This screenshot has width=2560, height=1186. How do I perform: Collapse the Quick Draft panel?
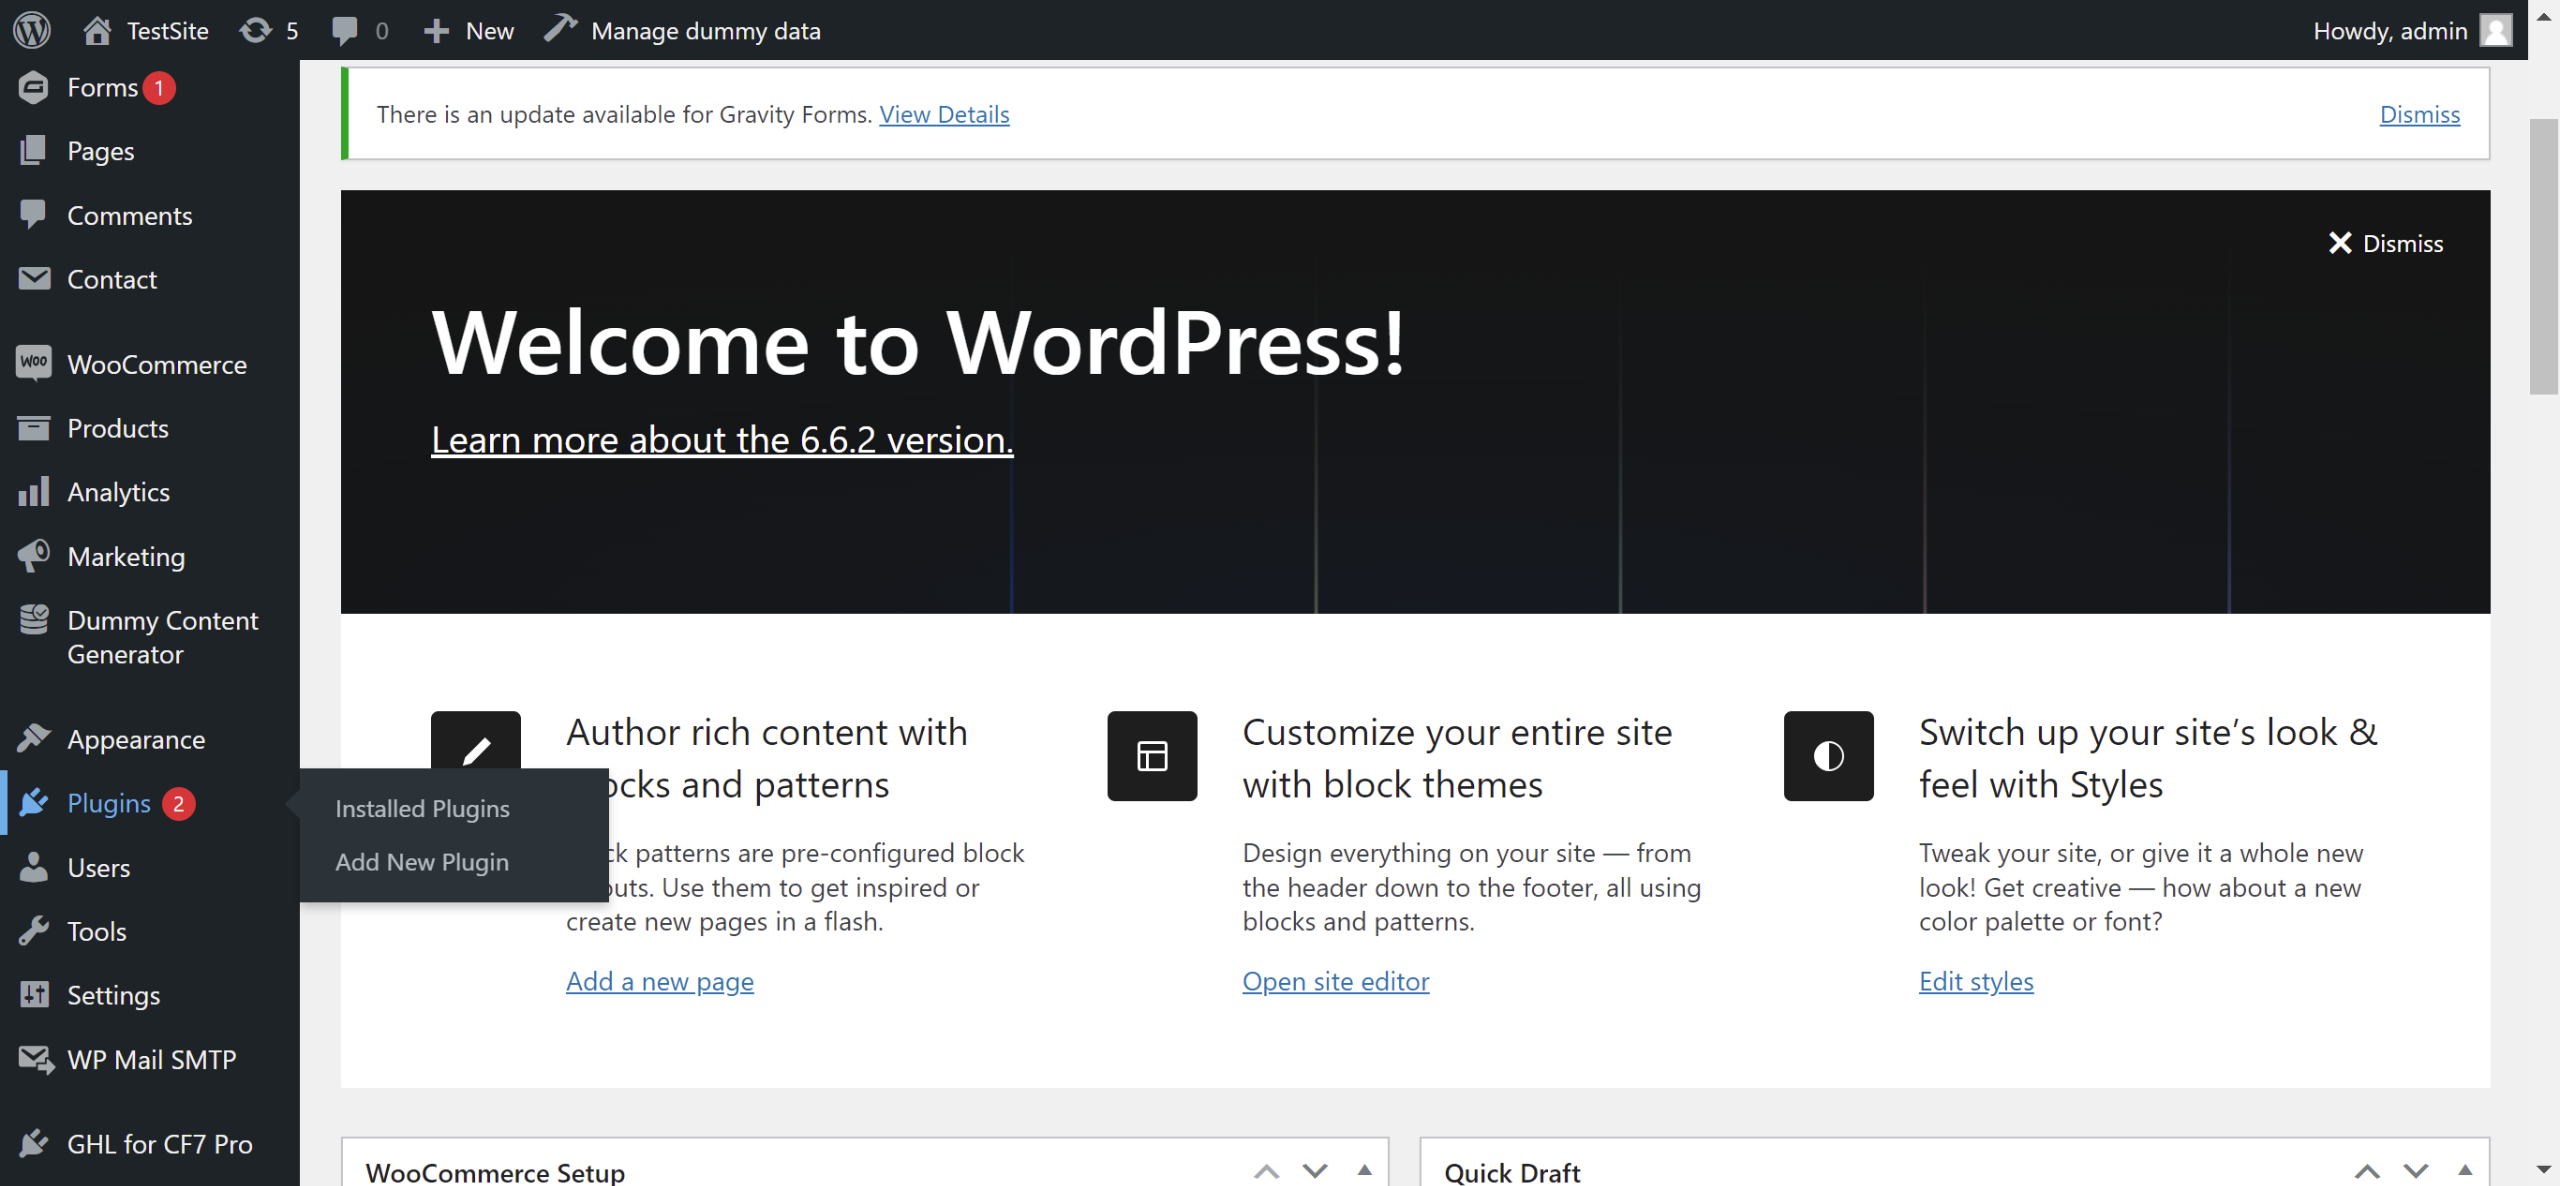(2465, 1170)
